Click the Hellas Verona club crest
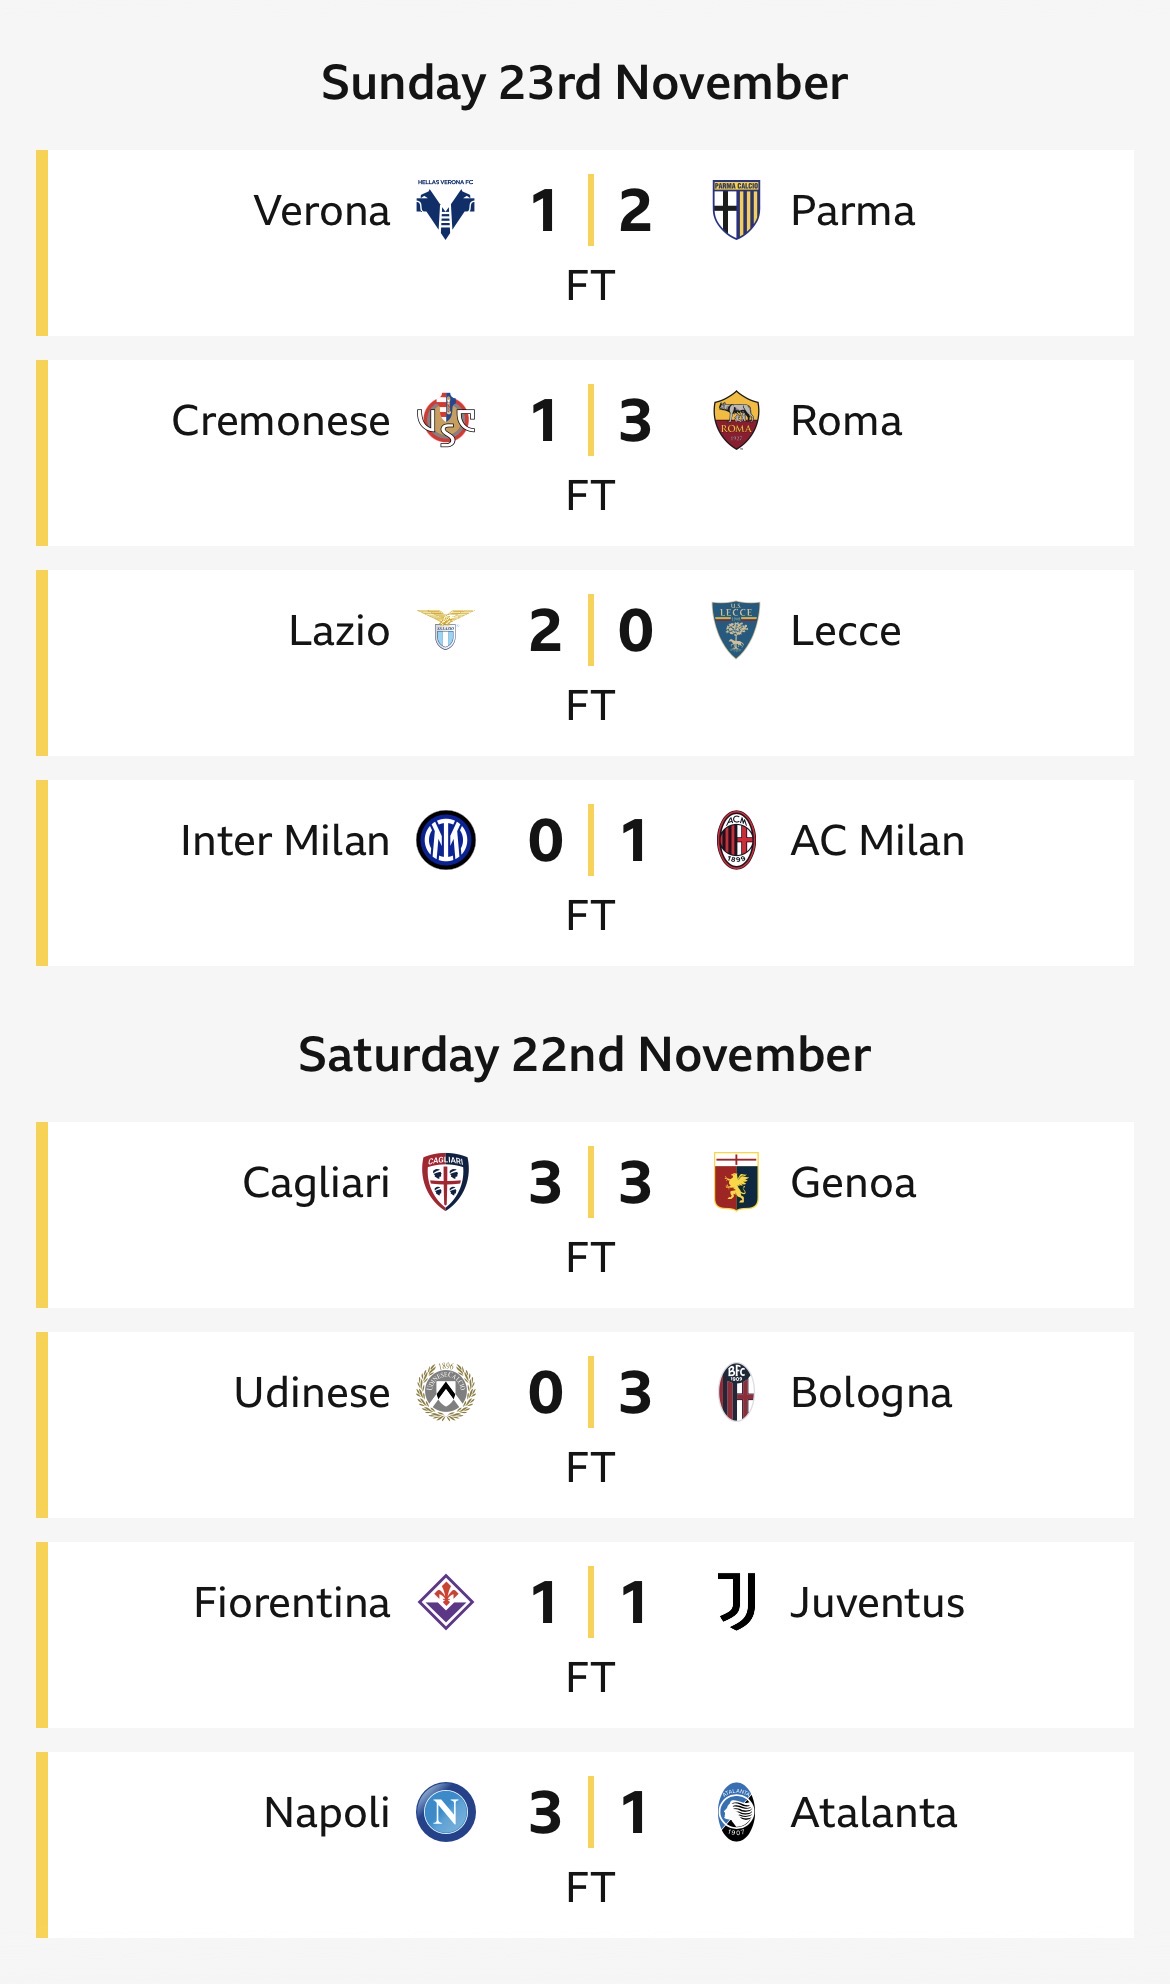1170x1984 pixels. 445,210
